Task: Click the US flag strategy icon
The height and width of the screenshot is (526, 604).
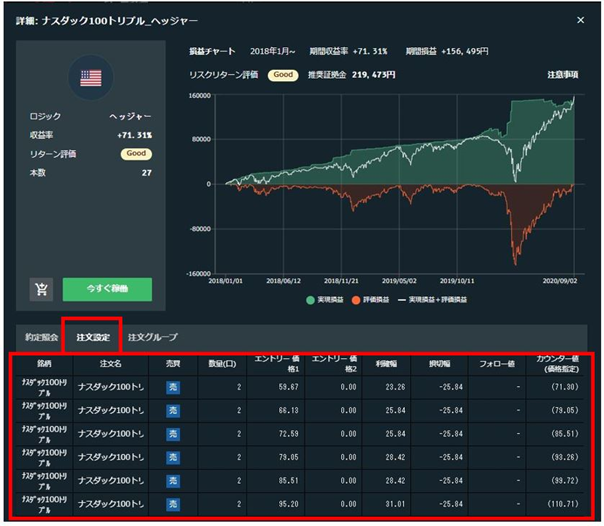Action: click(91, 78)
